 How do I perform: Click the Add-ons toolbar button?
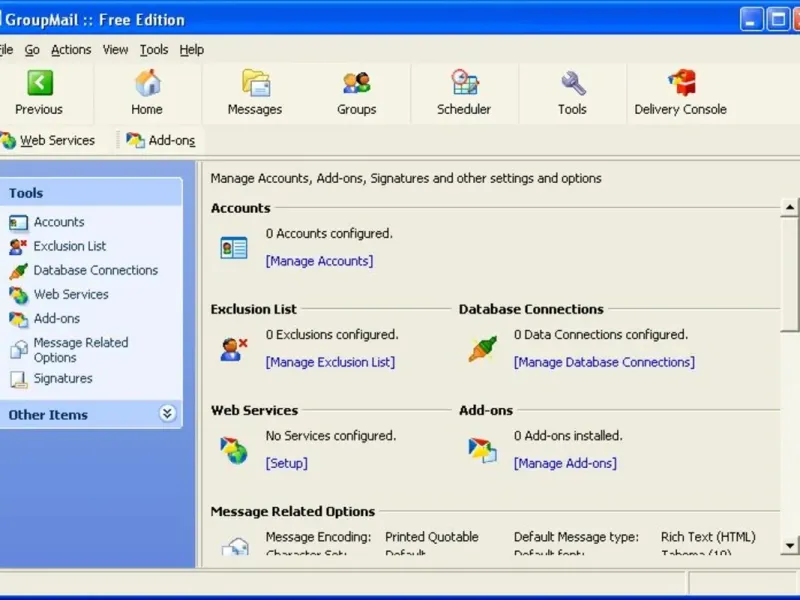pyautogui.click(x=161, y=141)
